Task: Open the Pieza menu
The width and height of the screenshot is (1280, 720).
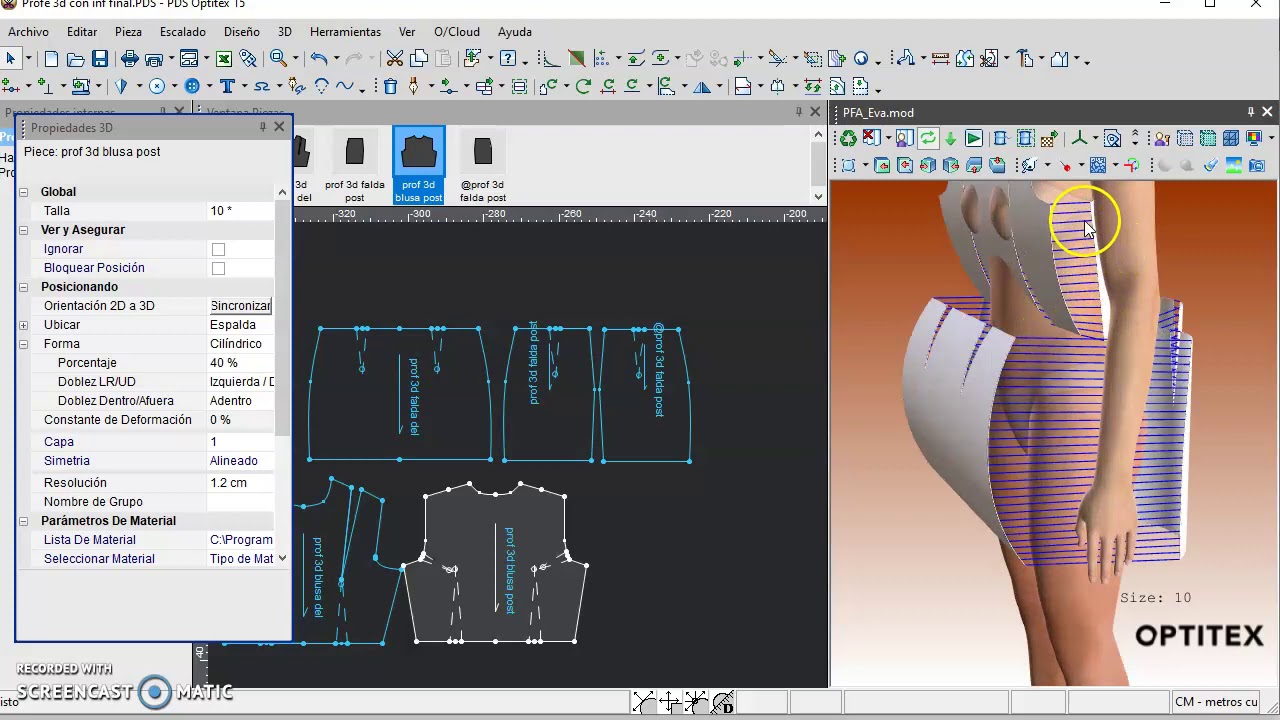Action: [128, 32]
